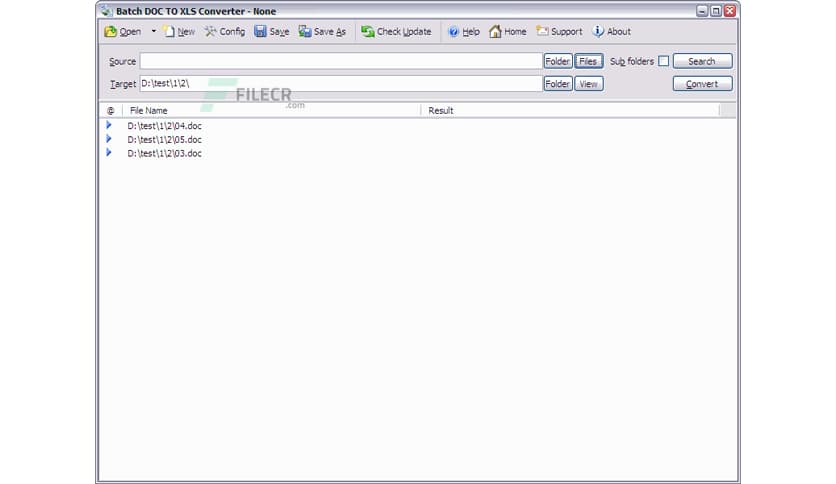
Task: Enable the Sub folders checkbox
Action: point(663,61)
